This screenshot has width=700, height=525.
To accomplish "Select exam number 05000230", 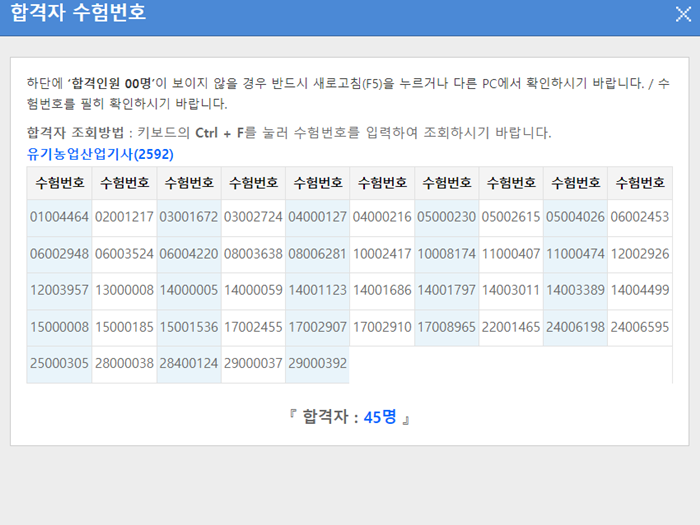I will point(446,217).
